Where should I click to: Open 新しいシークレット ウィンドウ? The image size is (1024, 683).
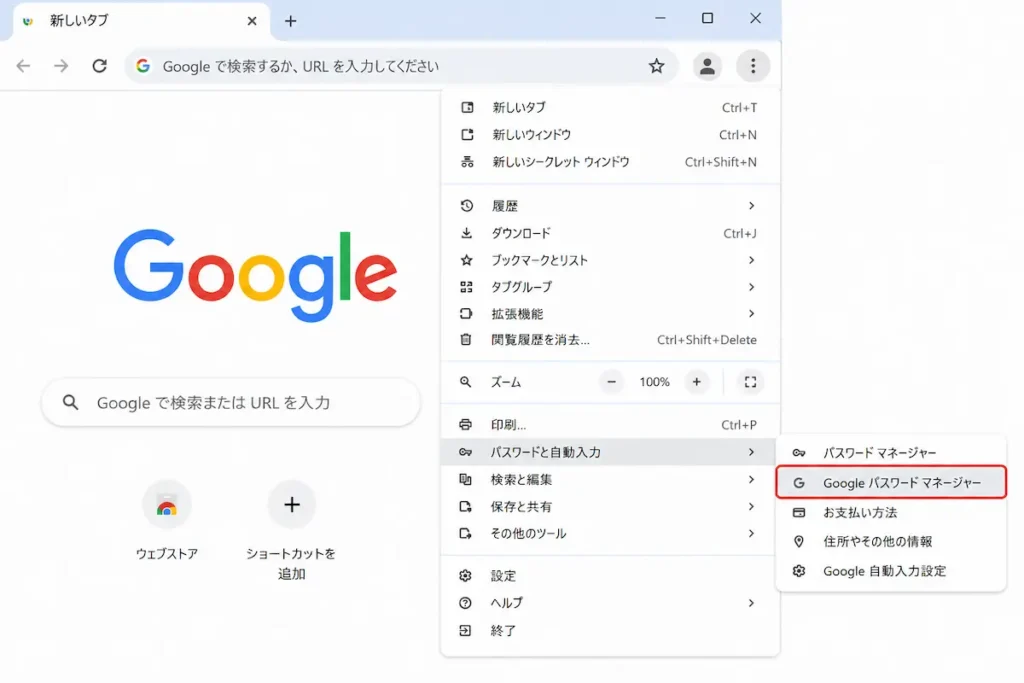[x=610, y=162]
